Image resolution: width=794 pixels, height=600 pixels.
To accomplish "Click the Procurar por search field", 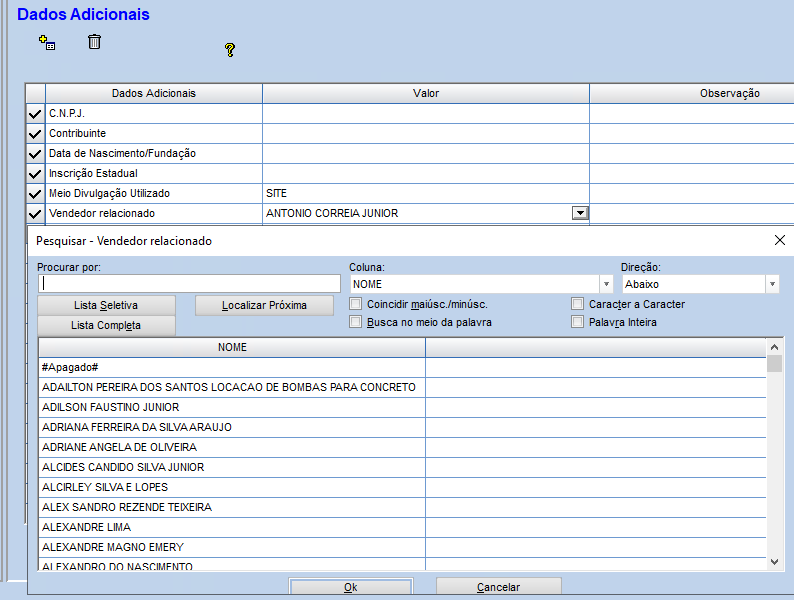I will (x=190, y=285).
